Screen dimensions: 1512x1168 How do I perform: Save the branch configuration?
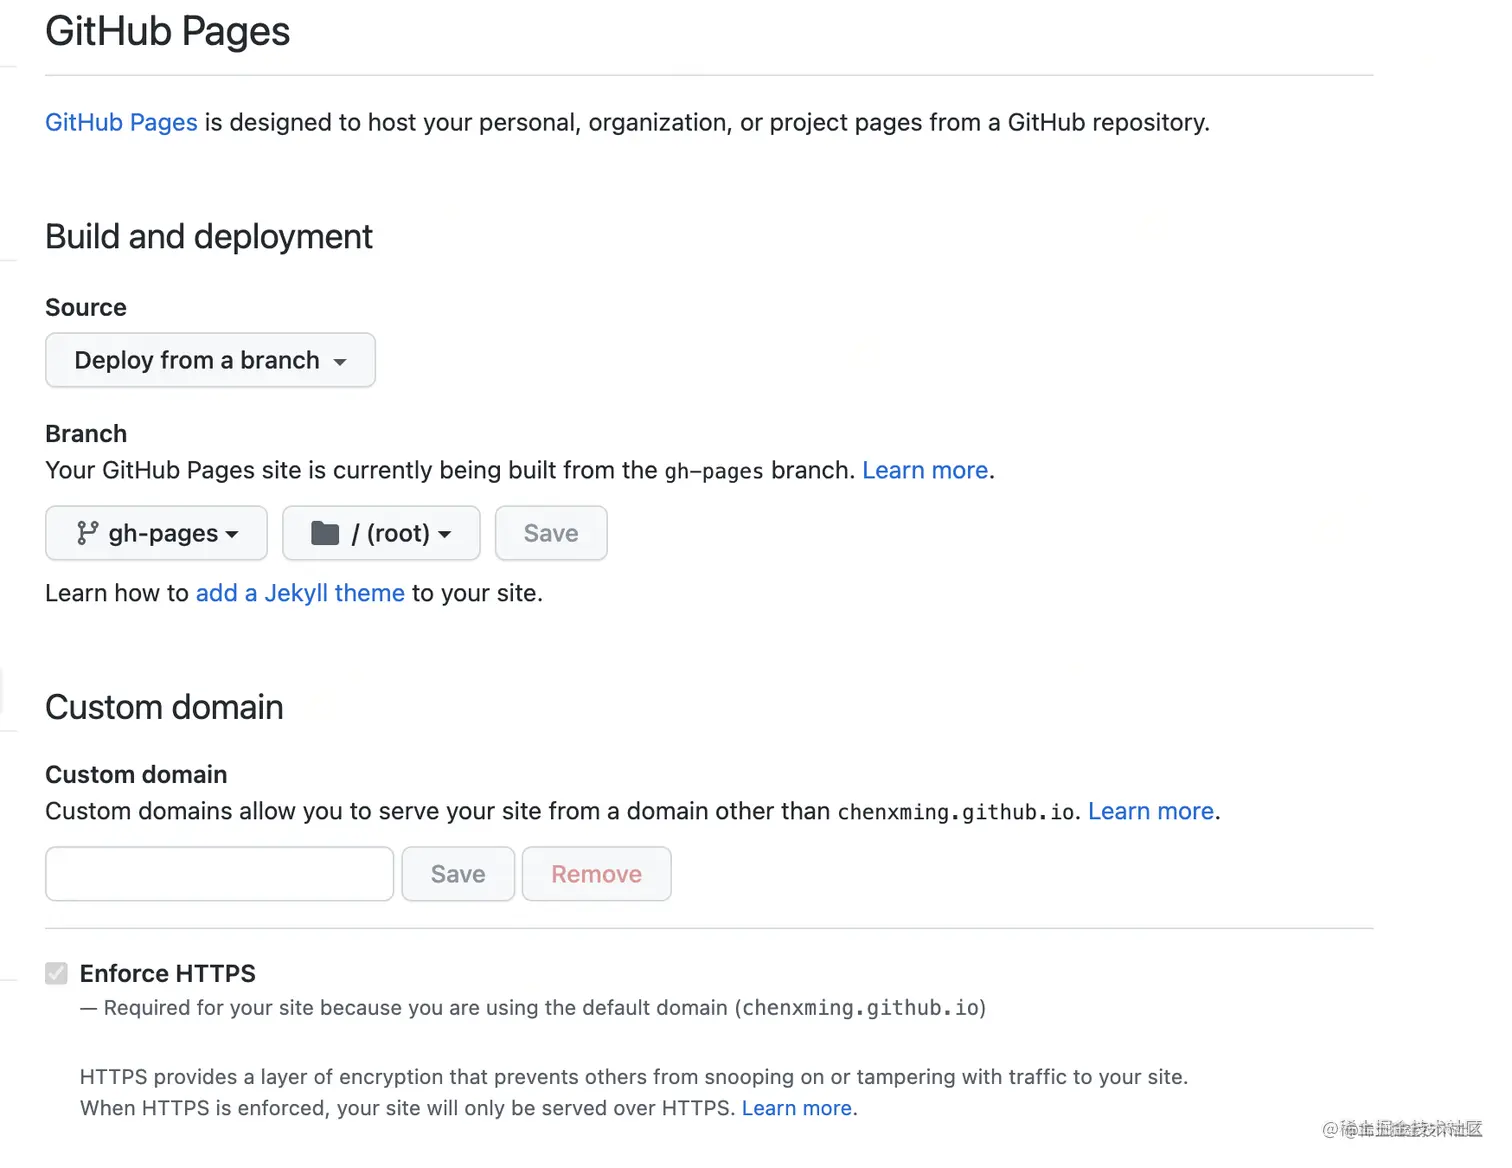550,533
